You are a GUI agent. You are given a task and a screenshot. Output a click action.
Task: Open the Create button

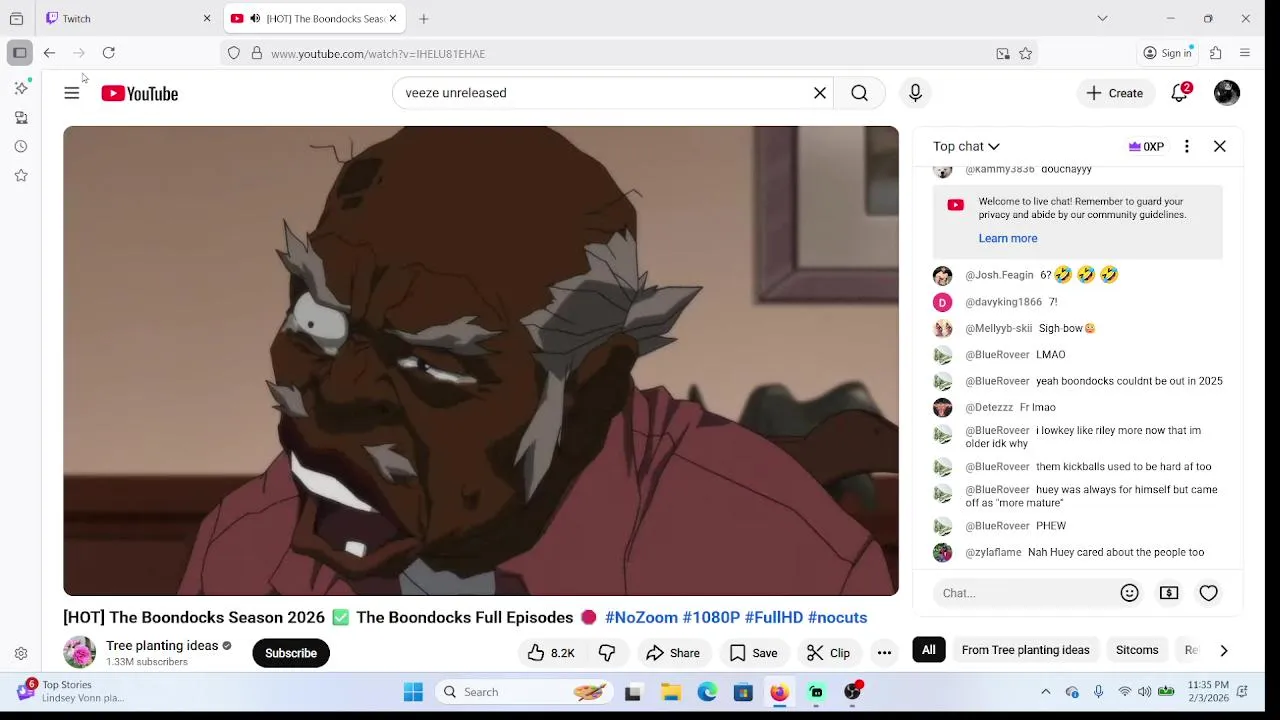[x=1115, y=93]
